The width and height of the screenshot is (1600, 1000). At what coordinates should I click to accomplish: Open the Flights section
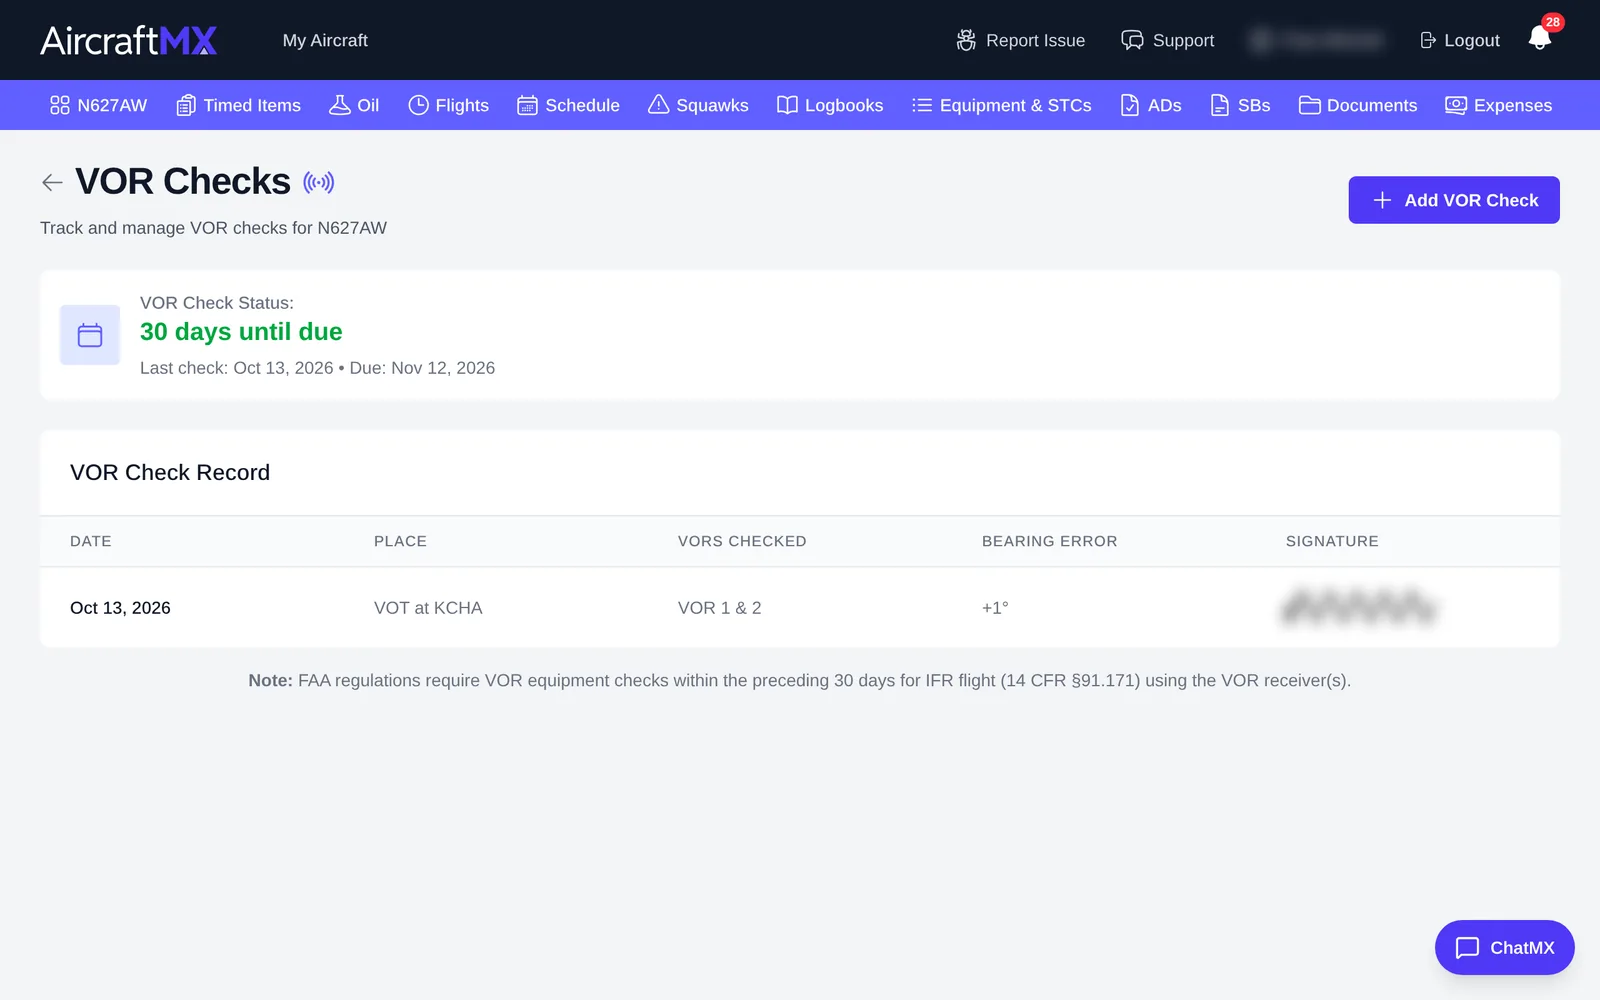[x=448, y=105]
